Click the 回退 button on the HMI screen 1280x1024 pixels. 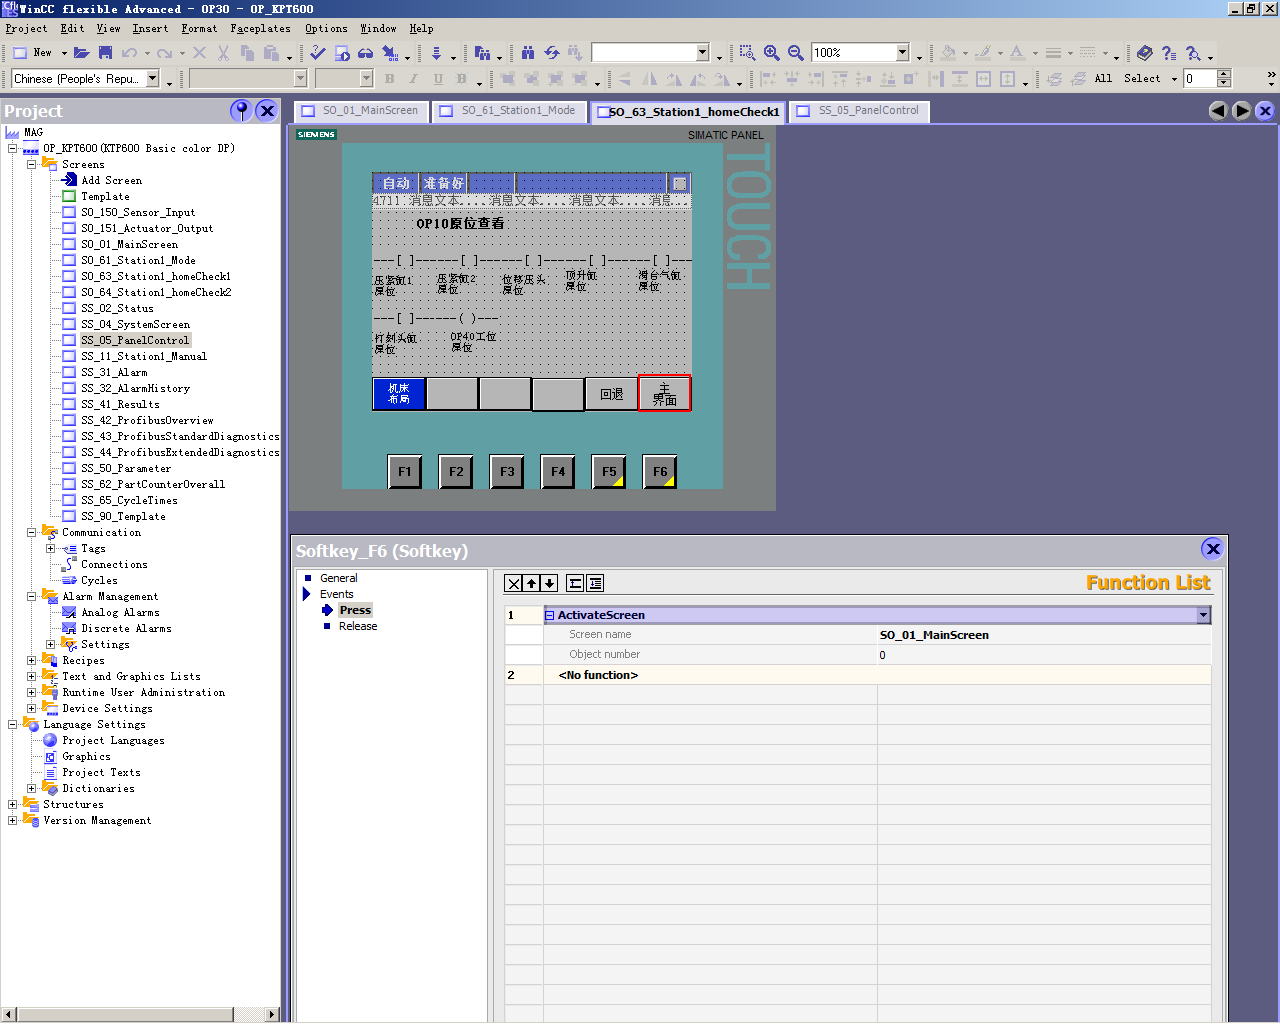coord(611,394)
